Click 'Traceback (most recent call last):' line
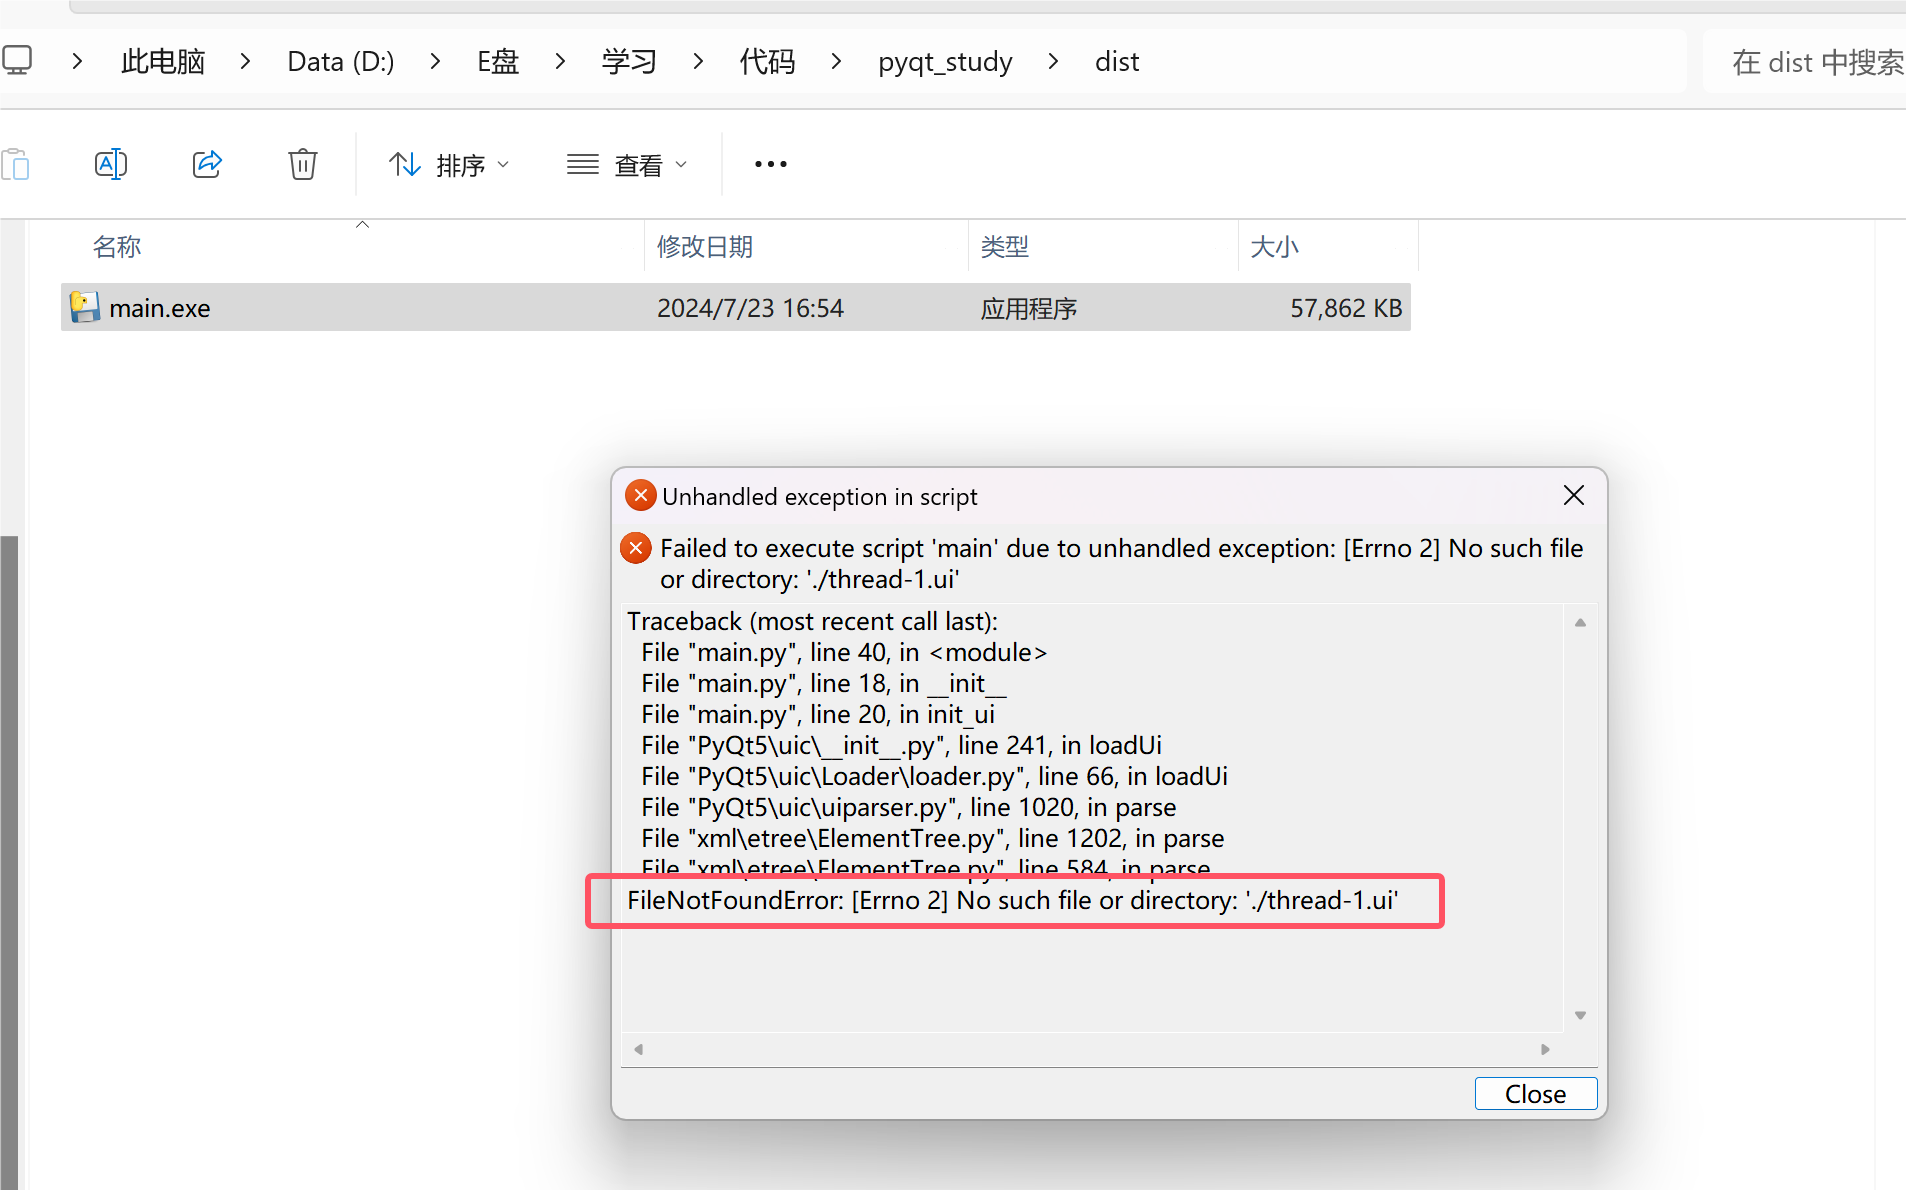 [x=812, y=621]
